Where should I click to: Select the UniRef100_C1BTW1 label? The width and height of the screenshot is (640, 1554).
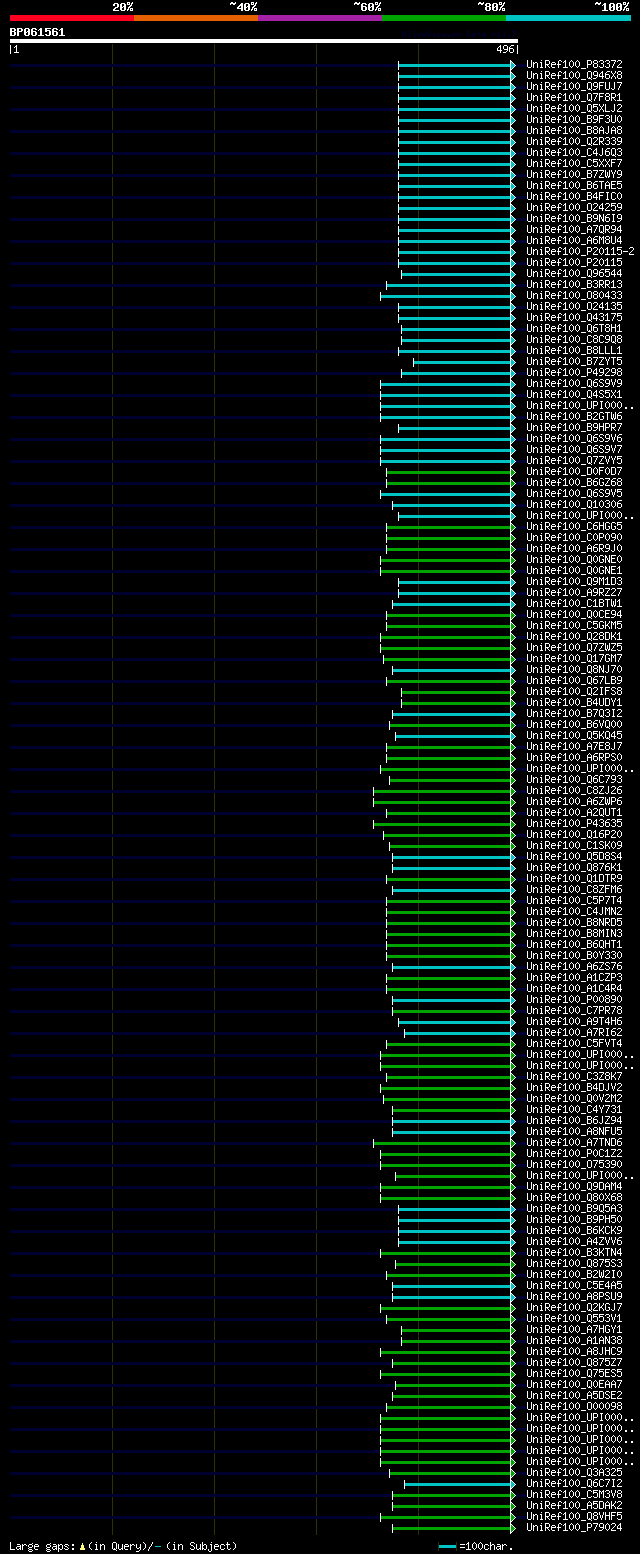(574, 604)
